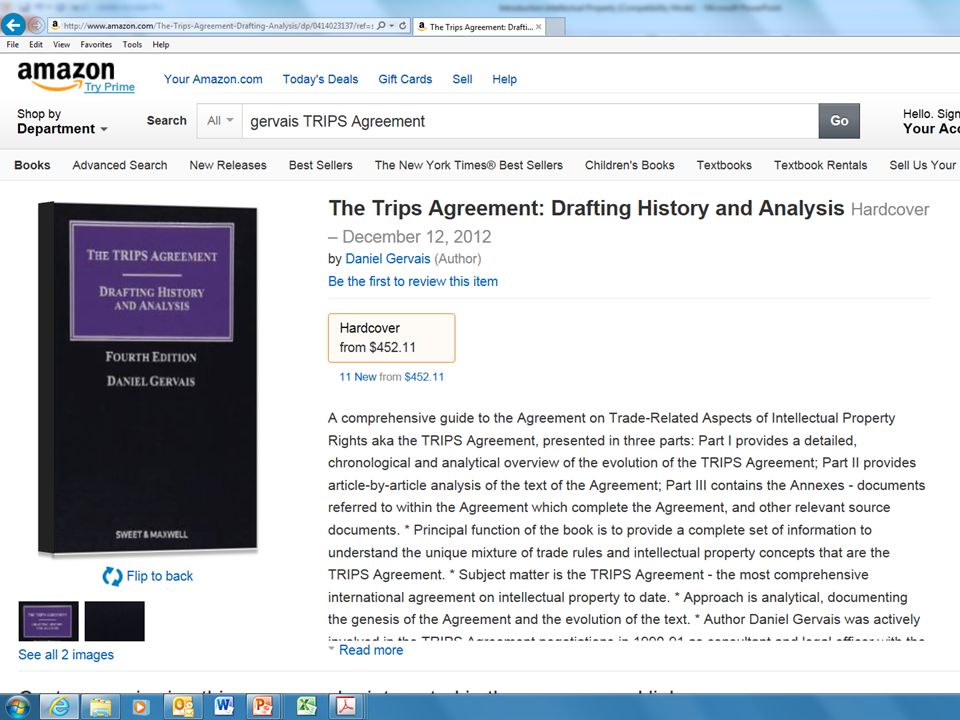Click the refresh icon in address bar

(402, 26)
